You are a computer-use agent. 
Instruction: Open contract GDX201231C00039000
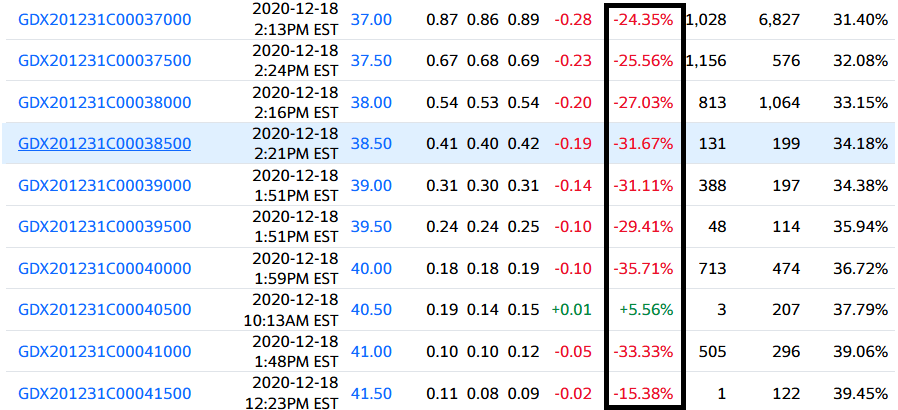104,185
